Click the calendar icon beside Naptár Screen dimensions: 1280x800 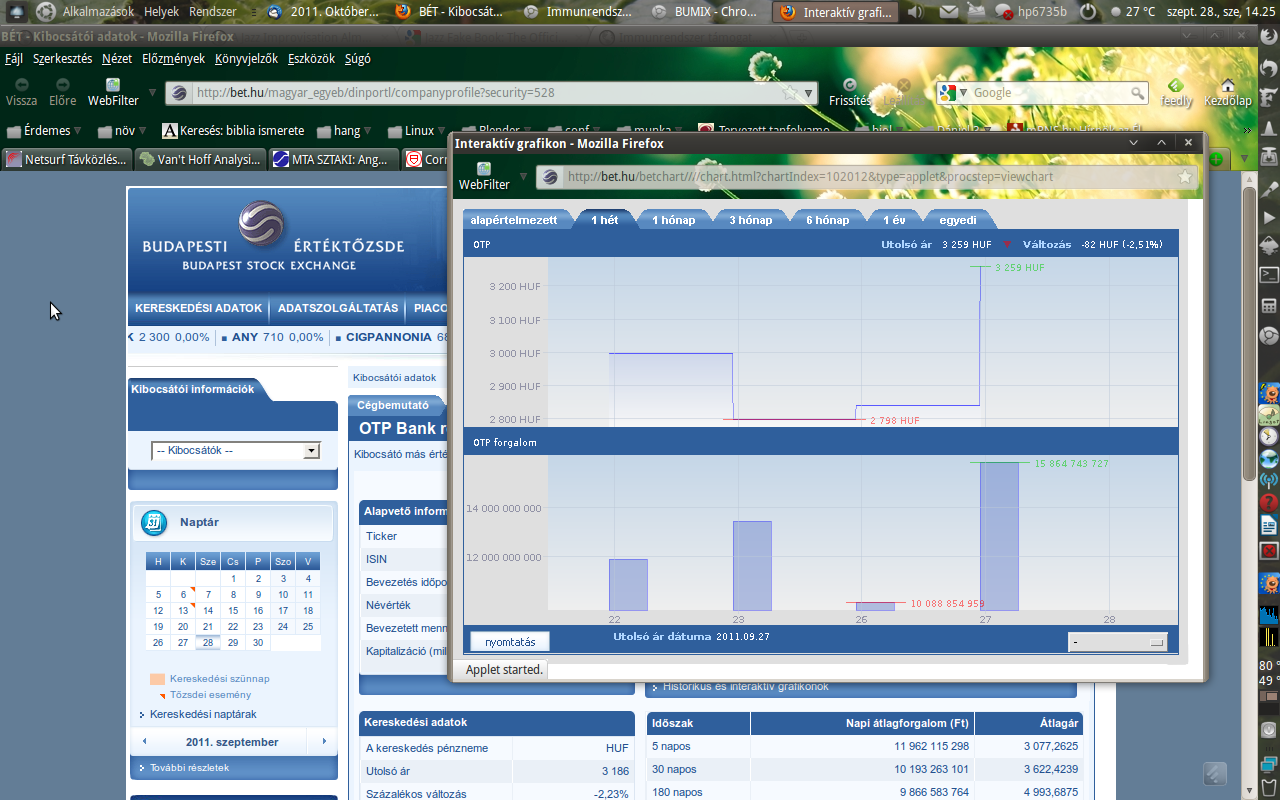(x=154, y=522)
